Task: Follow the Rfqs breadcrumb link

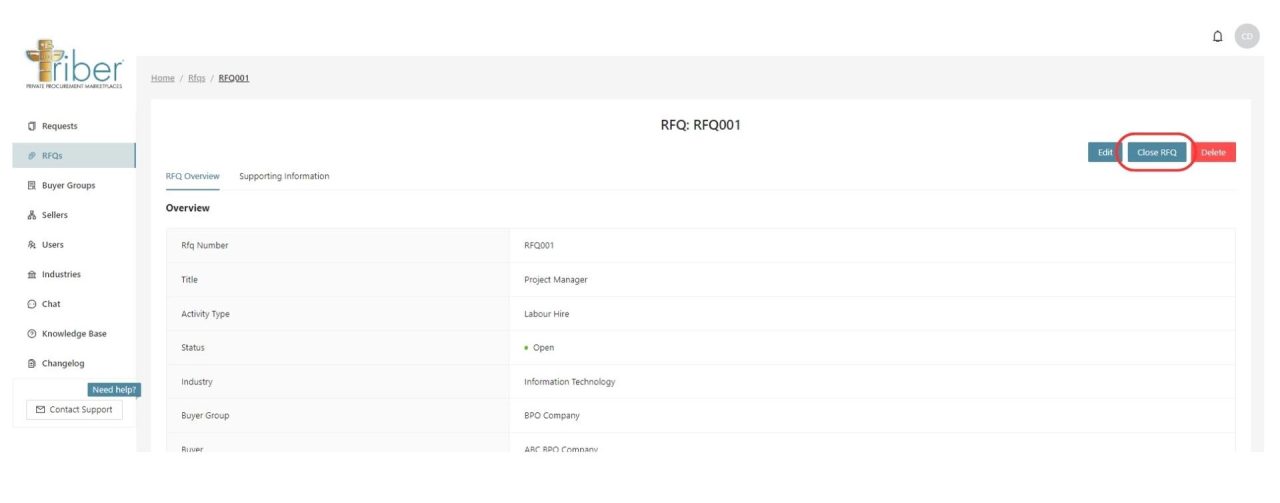Action: click(x=197, y=78)
